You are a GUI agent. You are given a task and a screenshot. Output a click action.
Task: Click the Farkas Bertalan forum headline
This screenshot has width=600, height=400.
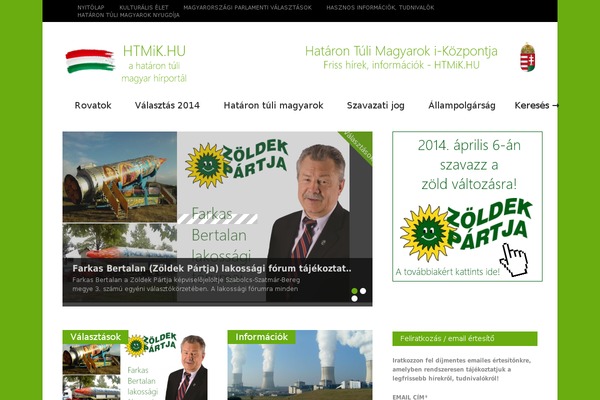tap(212, 268)
